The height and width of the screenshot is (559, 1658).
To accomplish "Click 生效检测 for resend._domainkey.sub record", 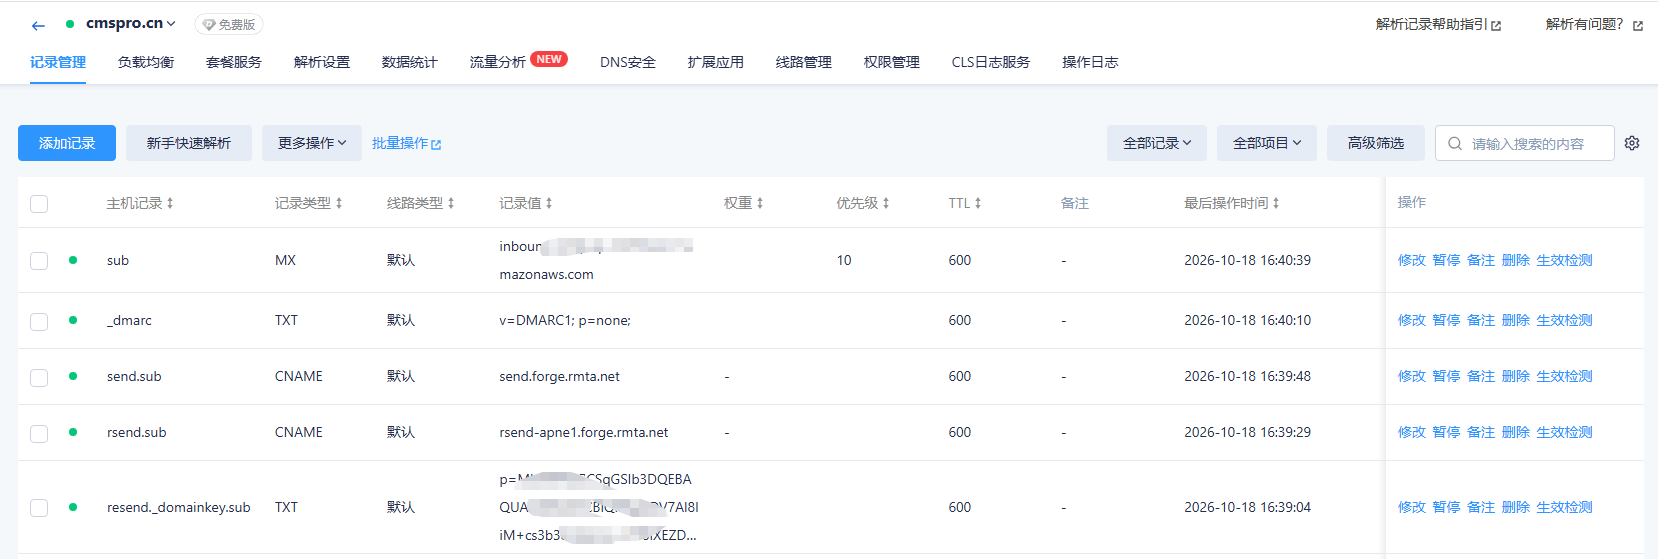I will [1564, 507].
